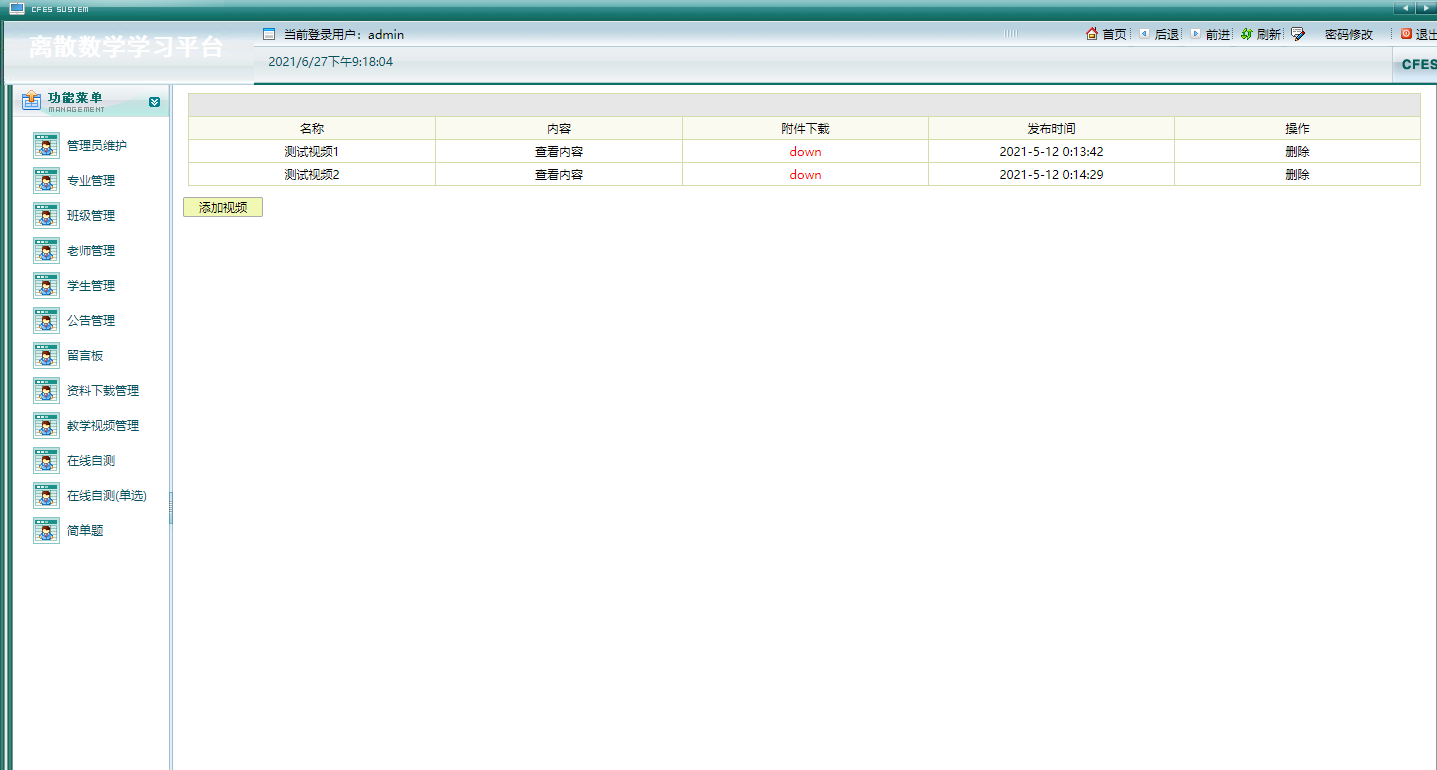Click the 退出 logout text
Image resolution: width=1437 pixels, height=770 pixels.
coord(1426,34)
